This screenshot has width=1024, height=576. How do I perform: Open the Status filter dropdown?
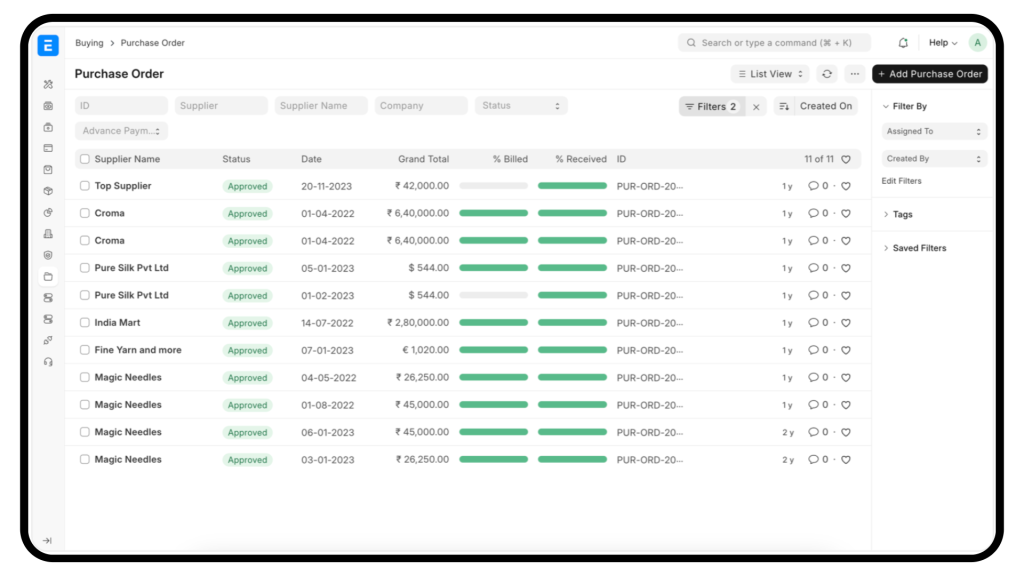click(520, 106)
